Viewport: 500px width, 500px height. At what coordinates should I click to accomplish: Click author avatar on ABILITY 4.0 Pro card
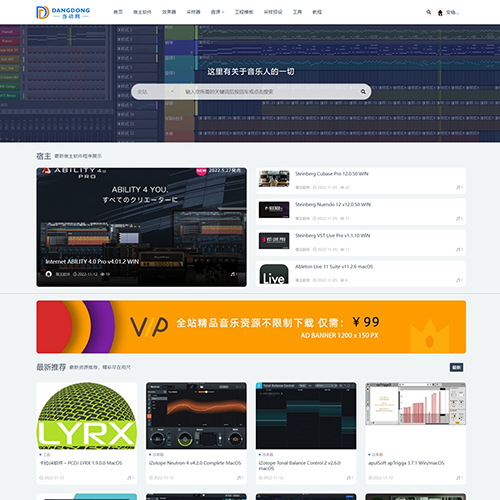[49, 274]
